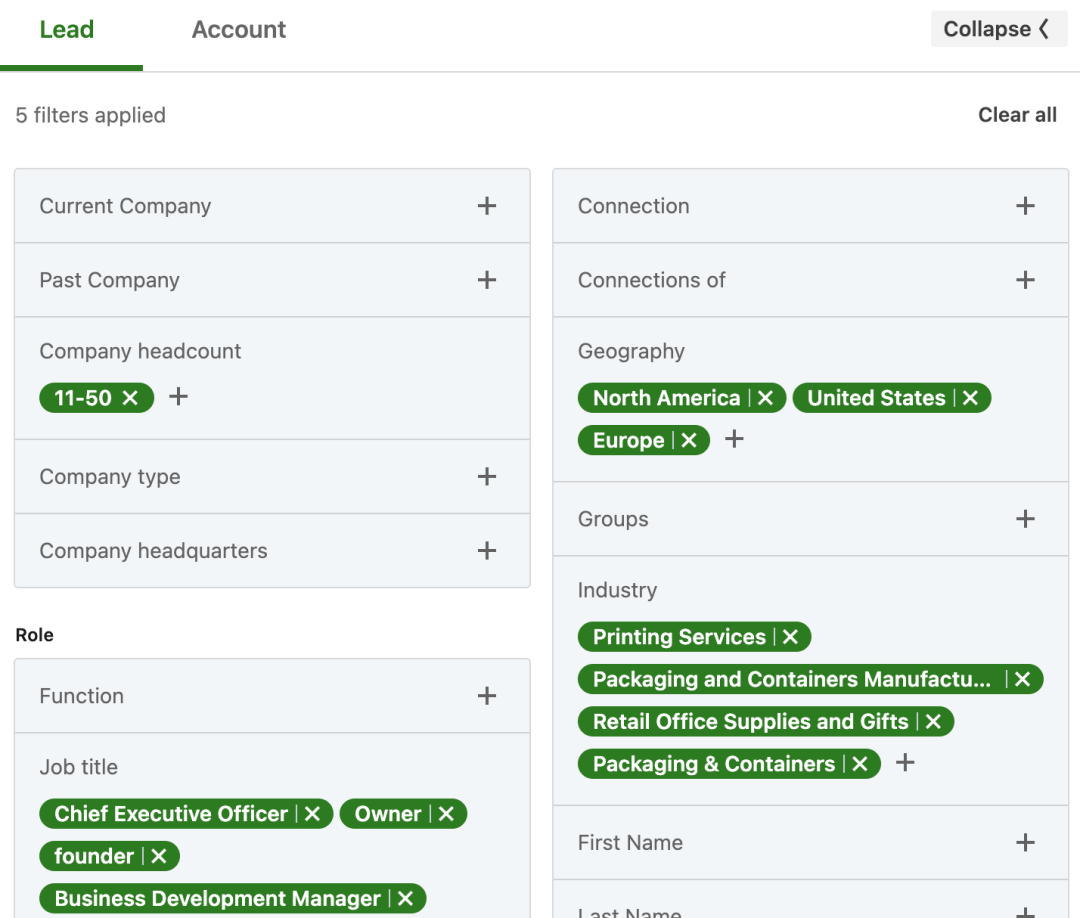This screenshot has height=918, width=1080.
Task: Add another industry with plus icon
Action: point(905,763)
